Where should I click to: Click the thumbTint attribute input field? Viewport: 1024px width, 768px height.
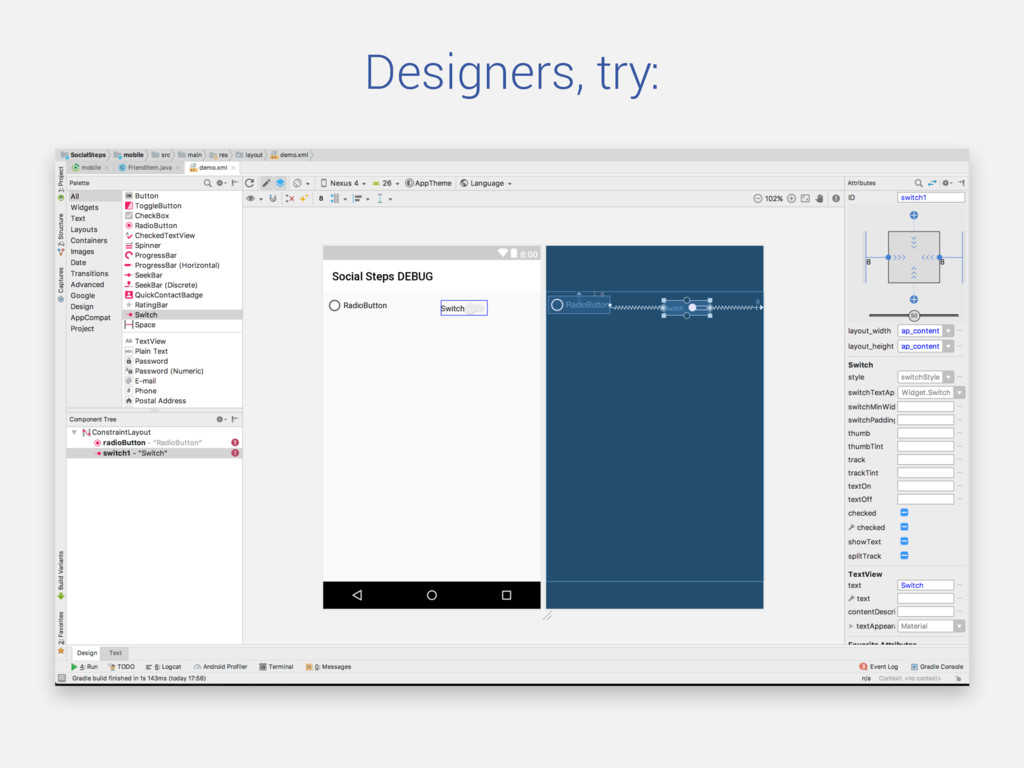point(925,447)
